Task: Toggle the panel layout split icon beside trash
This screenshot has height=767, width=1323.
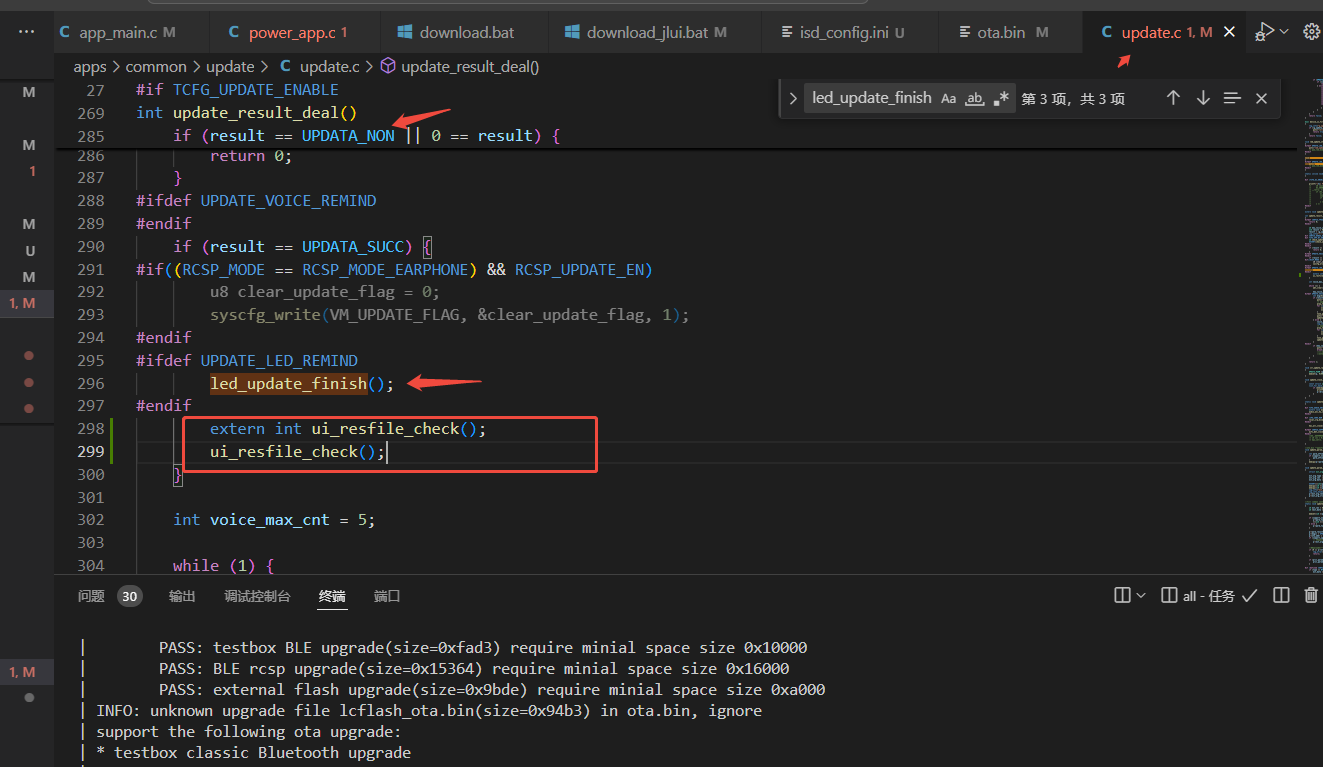Action: point(1281,595)
